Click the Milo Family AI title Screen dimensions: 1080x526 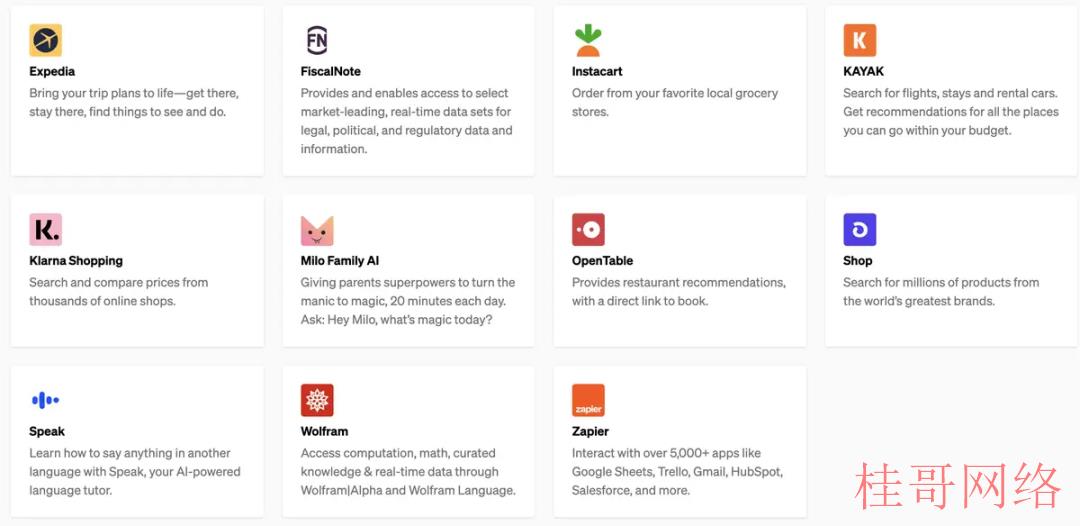click(x=340, y=261)
